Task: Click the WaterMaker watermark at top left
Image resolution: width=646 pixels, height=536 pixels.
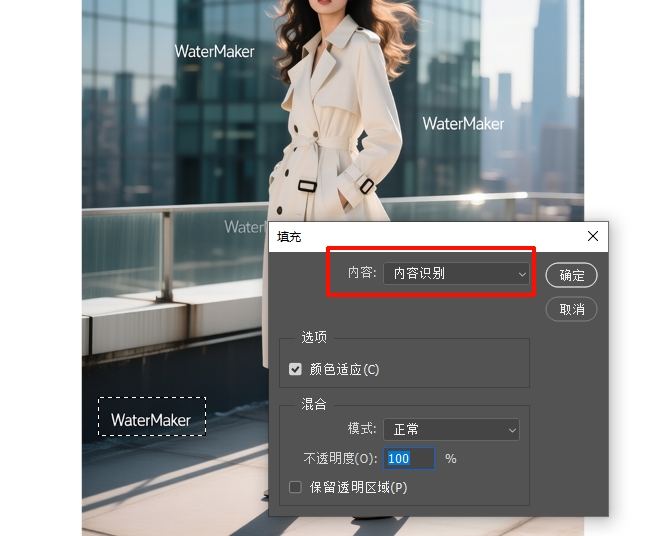Action: [x=214, y=51]
